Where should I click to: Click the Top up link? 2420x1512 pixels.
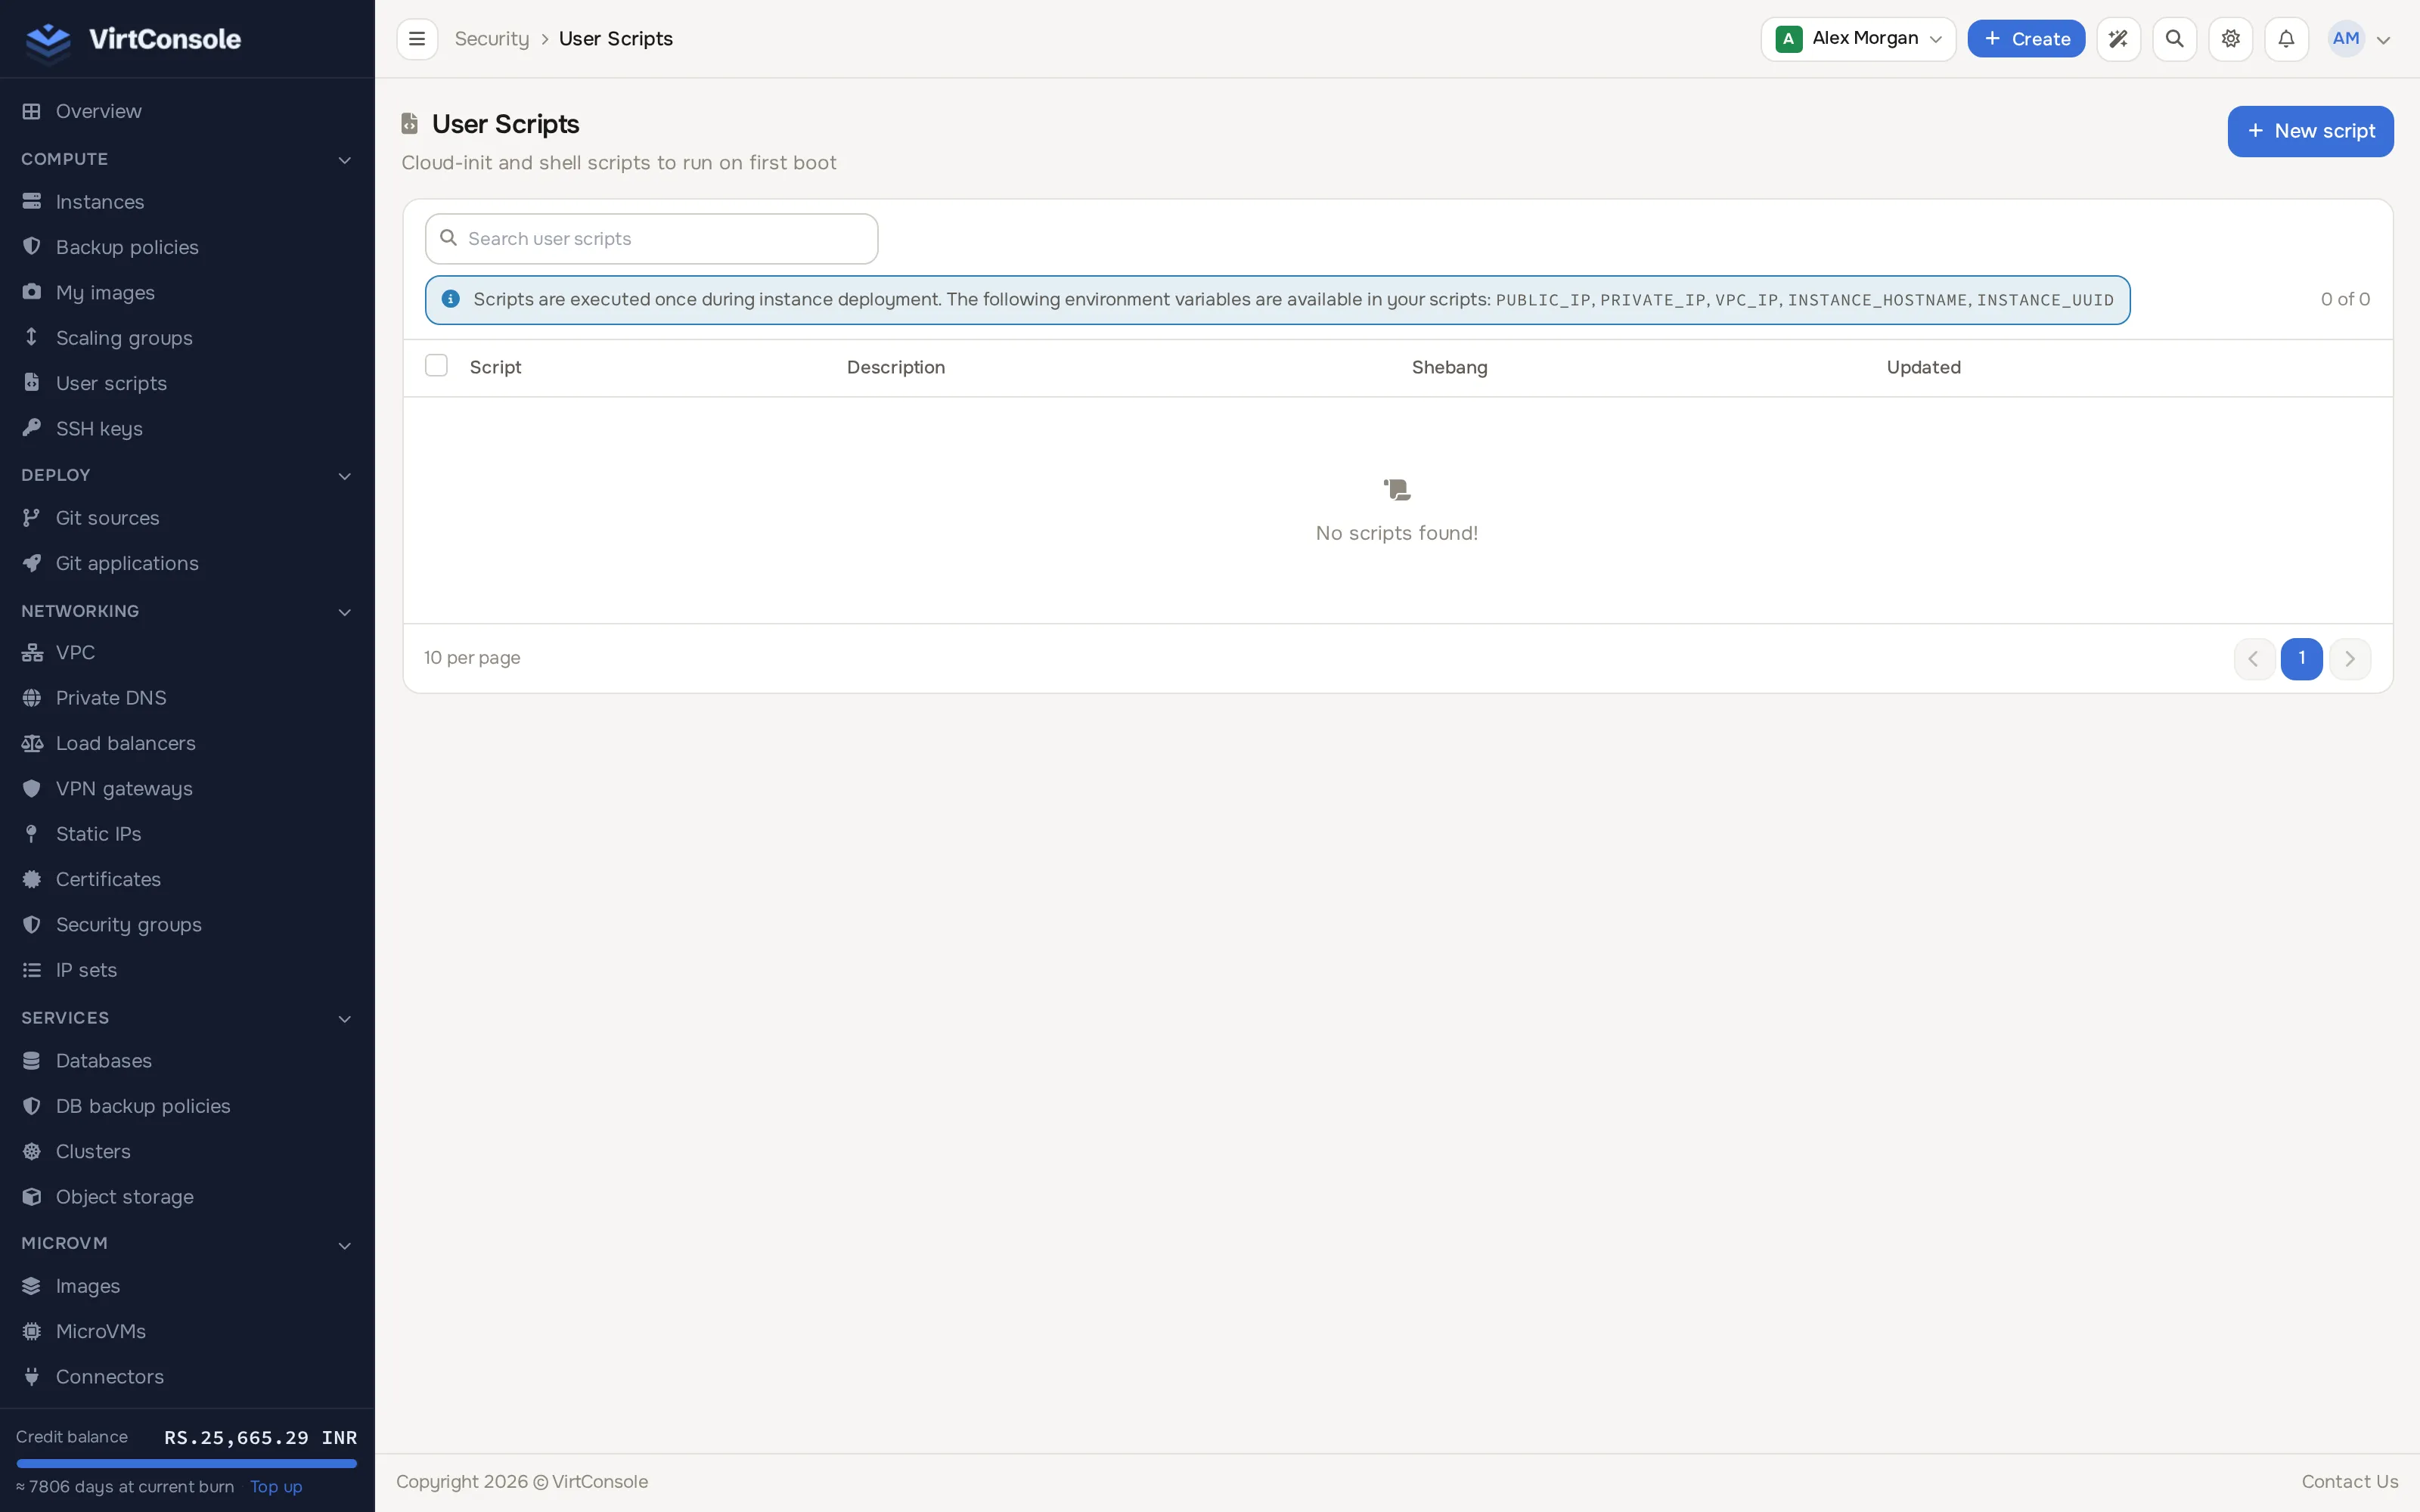click(x=276, y=1487)
